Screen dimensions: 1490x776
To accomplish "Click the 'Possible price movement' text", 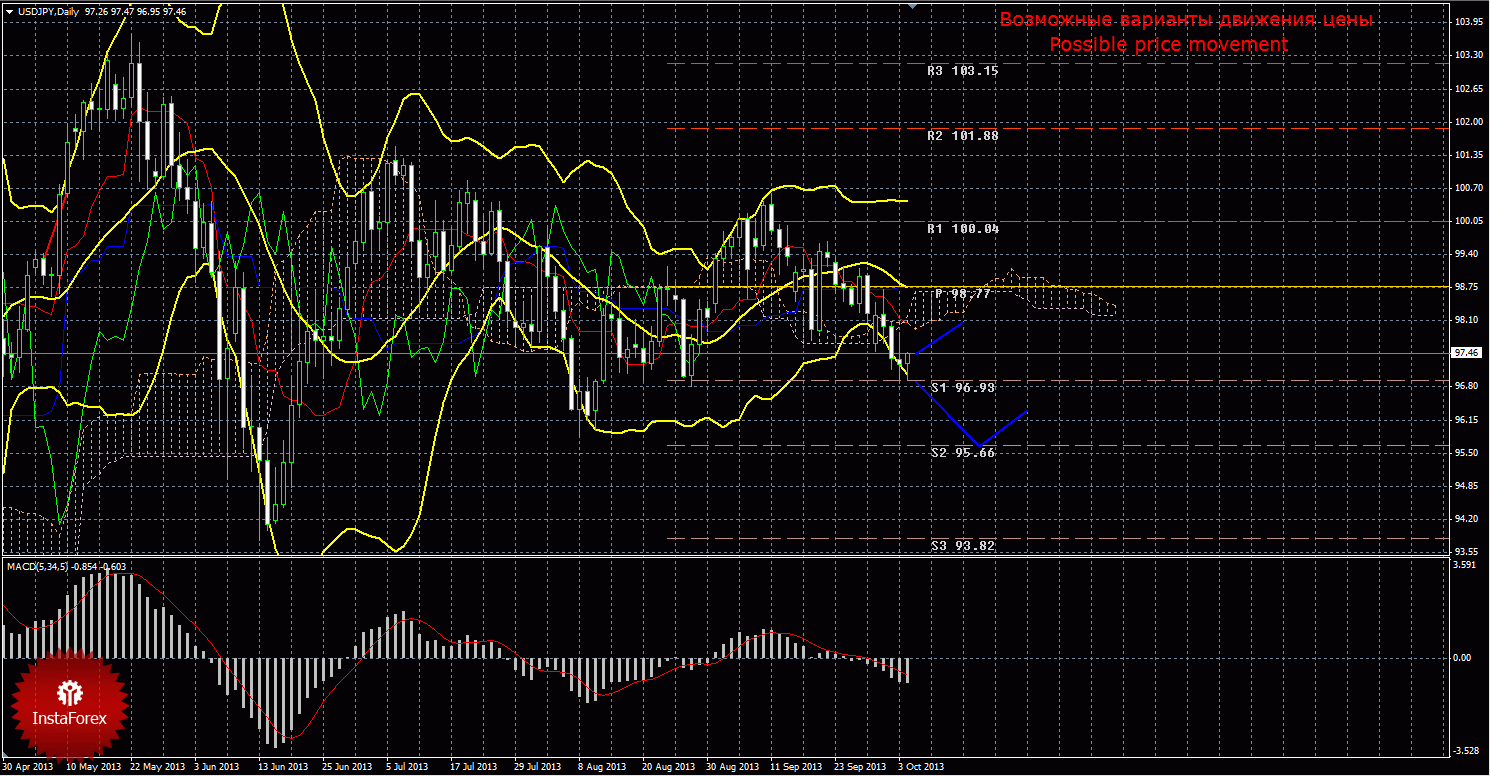I will (x=1167, y=45).
